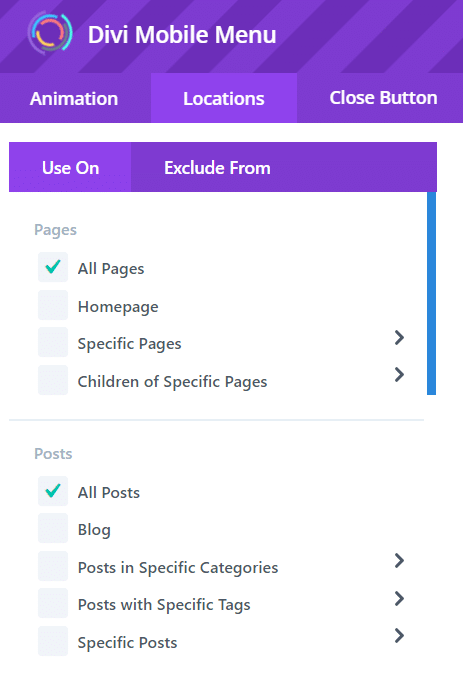Image resolution: width=463 pixels, height=680 pixels.
Task: Check the Children of Specific Pages box
Action: pyautogui.click(x=53, y=380)
